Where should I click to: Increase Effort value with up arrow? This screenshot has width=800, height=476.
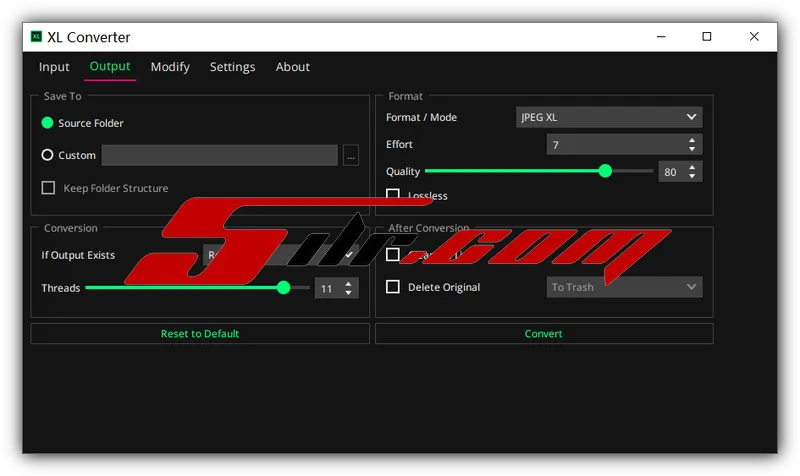point(692,140)
